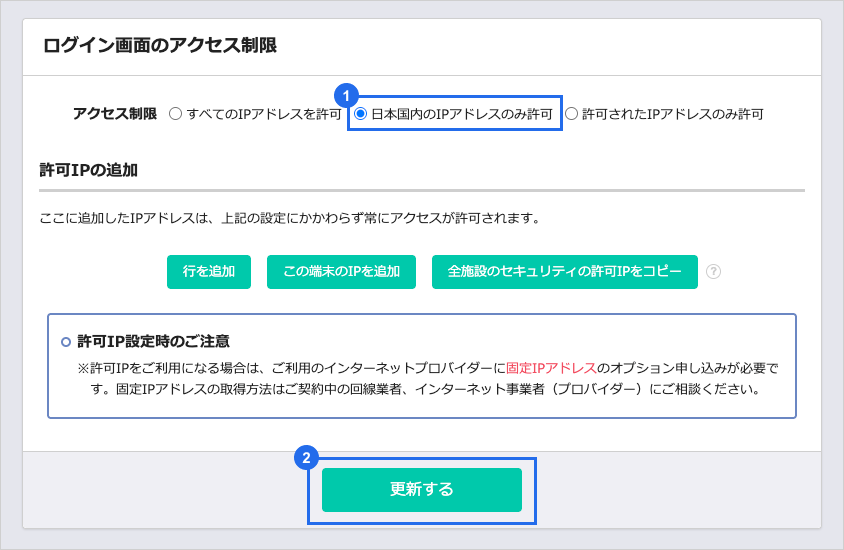The height and width of the screenshot is (550, 844).
Task: Click the red 固定IPアドレス link
Action: (552, 367)
